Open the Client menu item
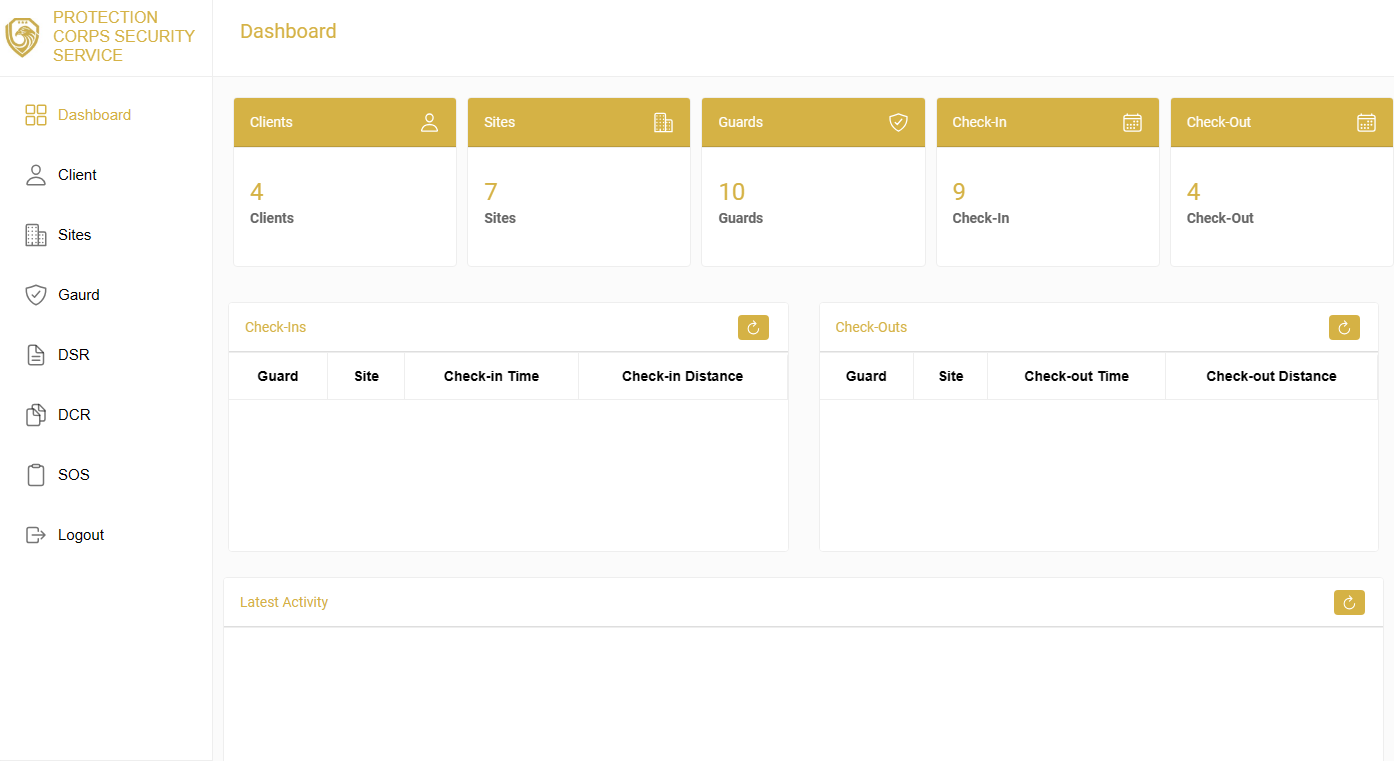 77,175
